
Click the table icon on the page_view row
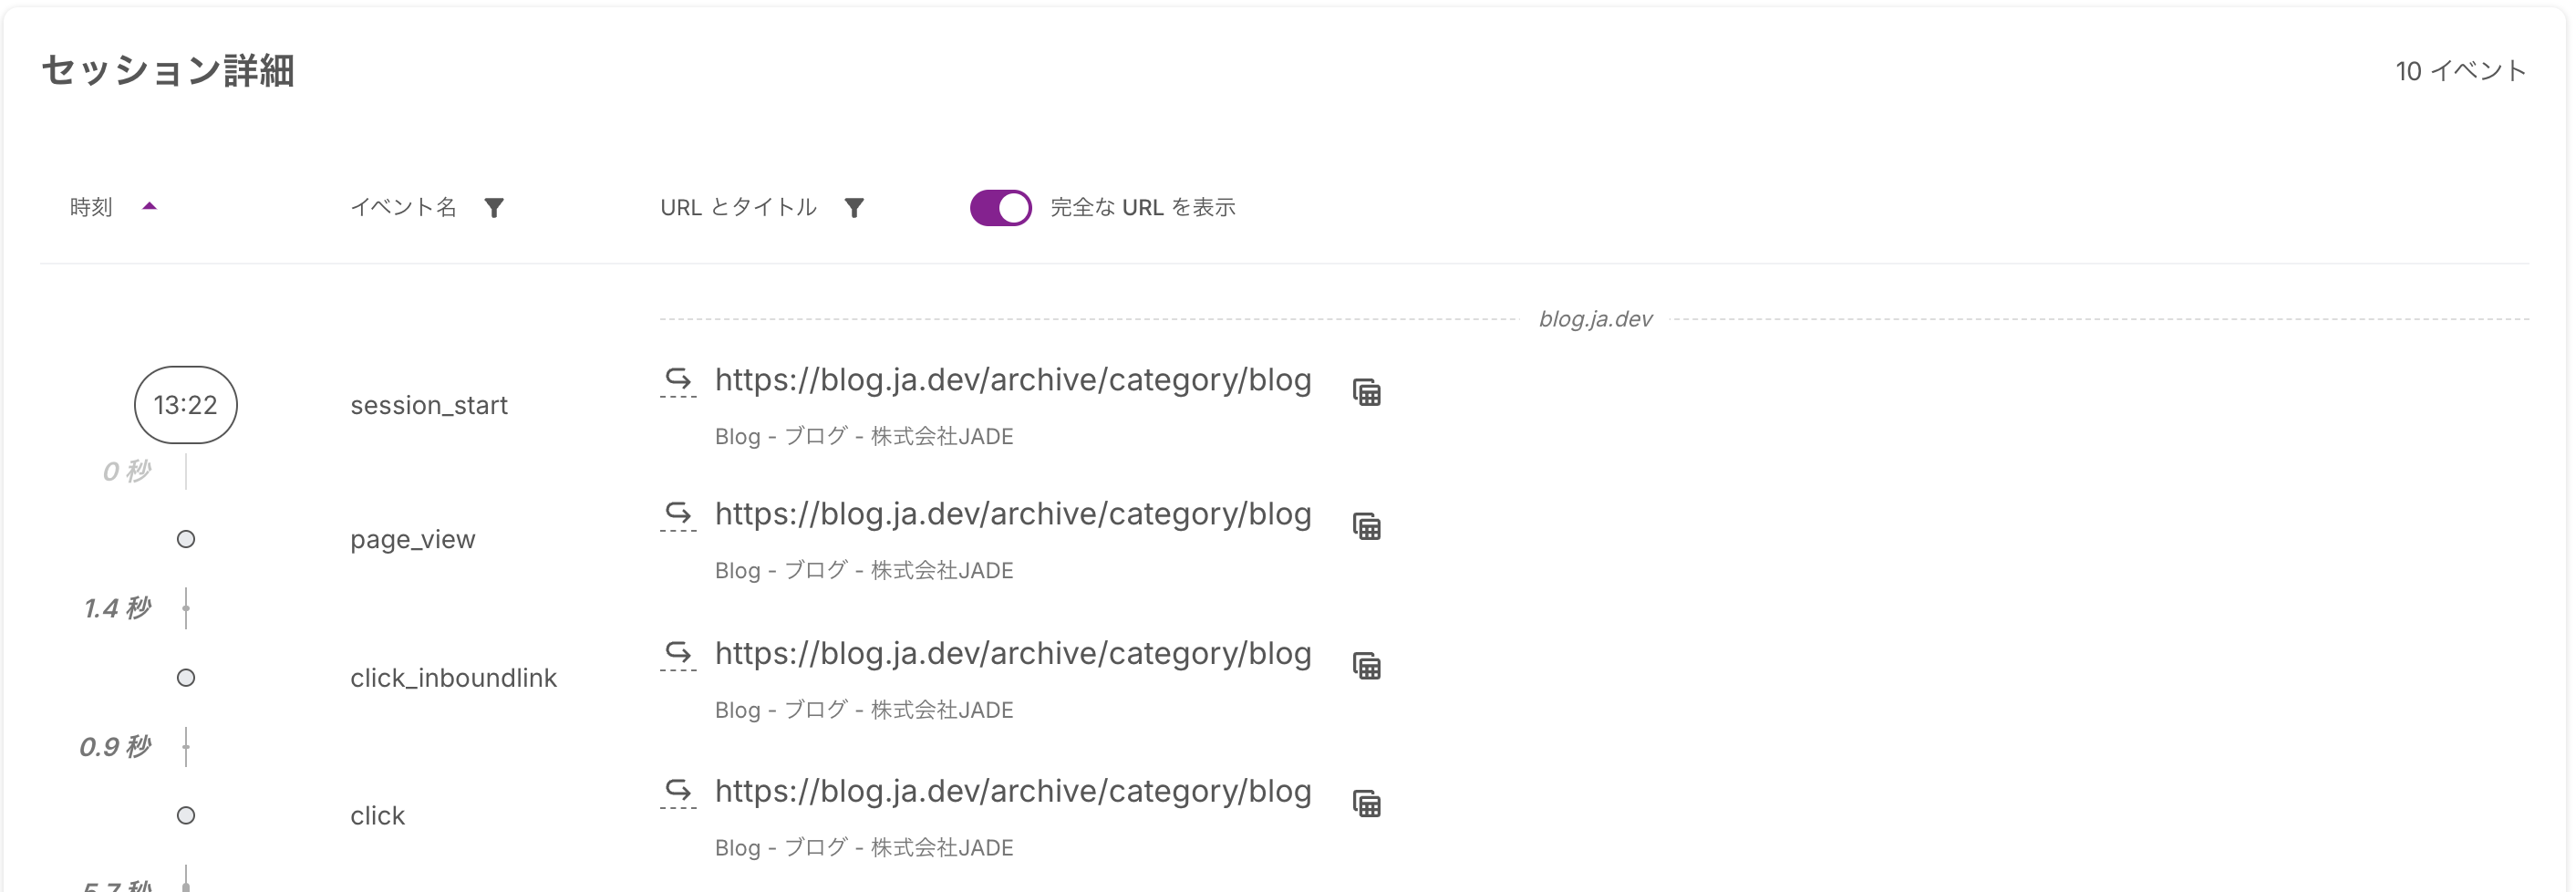coord(1367,526)
